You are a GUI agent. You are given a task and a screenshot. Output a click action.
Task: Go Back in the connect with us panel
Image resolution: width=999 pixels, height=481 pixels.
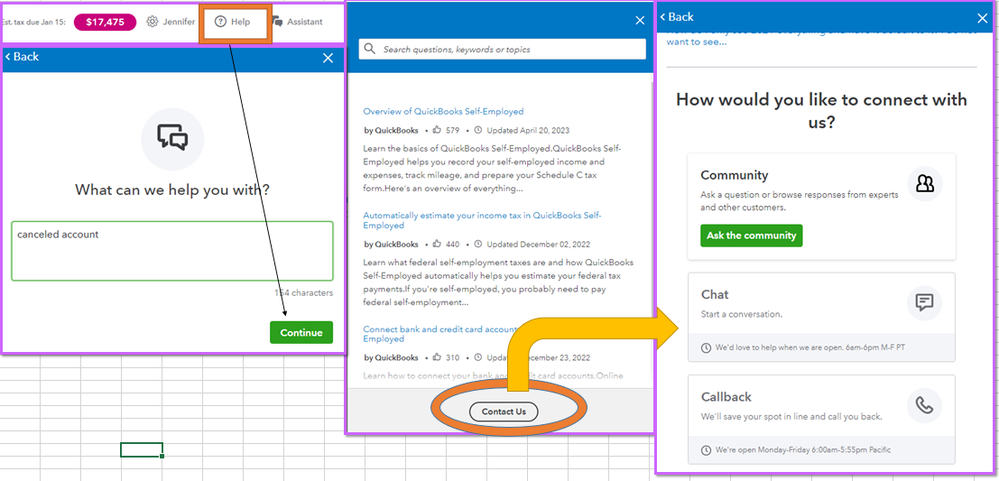(677, 17)
